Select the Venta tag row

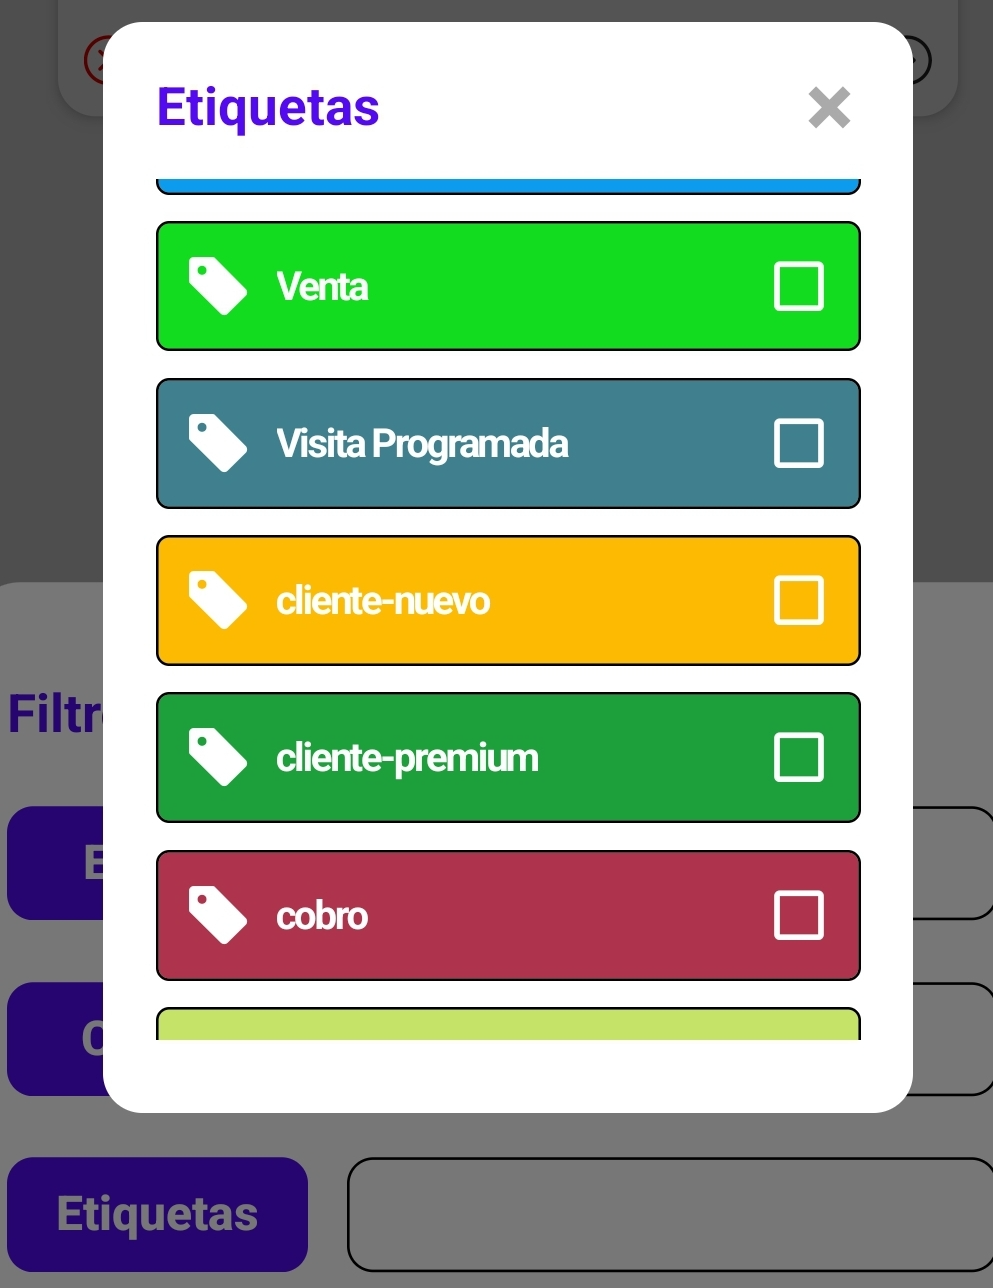coord(508,285)
